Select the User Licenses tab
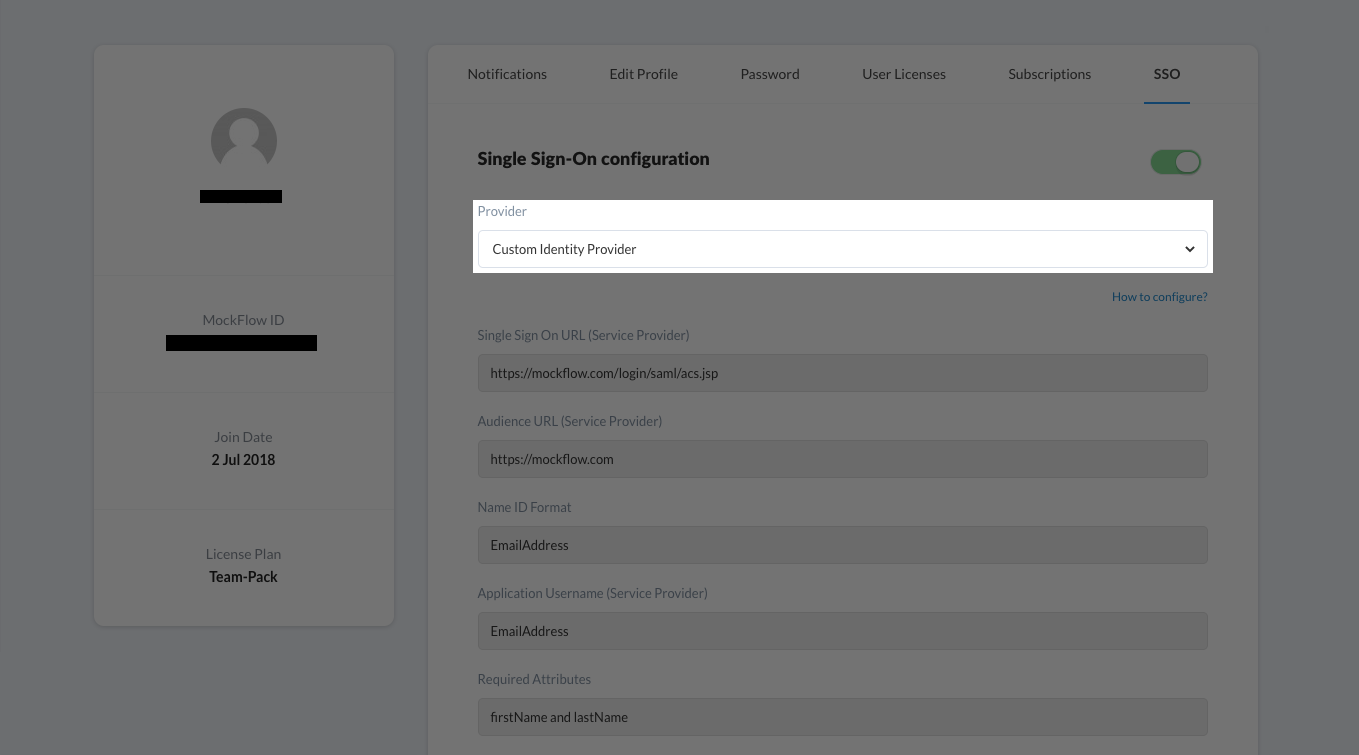This screenshot has width=1359, height=755. tap(903, 74)
